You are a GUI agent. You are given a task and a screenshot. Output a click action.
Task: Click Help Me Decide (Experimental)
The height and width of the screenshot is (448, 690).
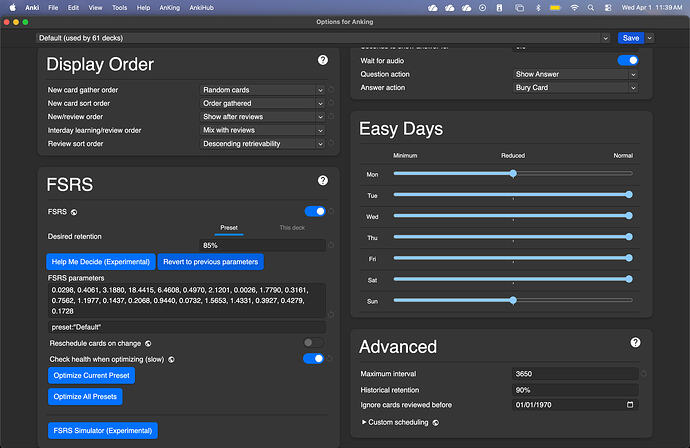point(101,262)
